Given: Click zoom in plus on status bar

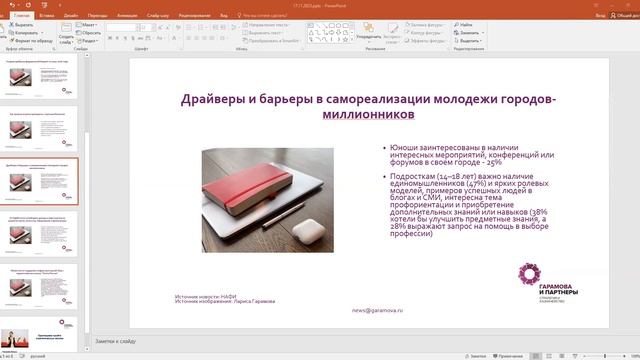Looking at the screenshot, I should coord(624,356).
